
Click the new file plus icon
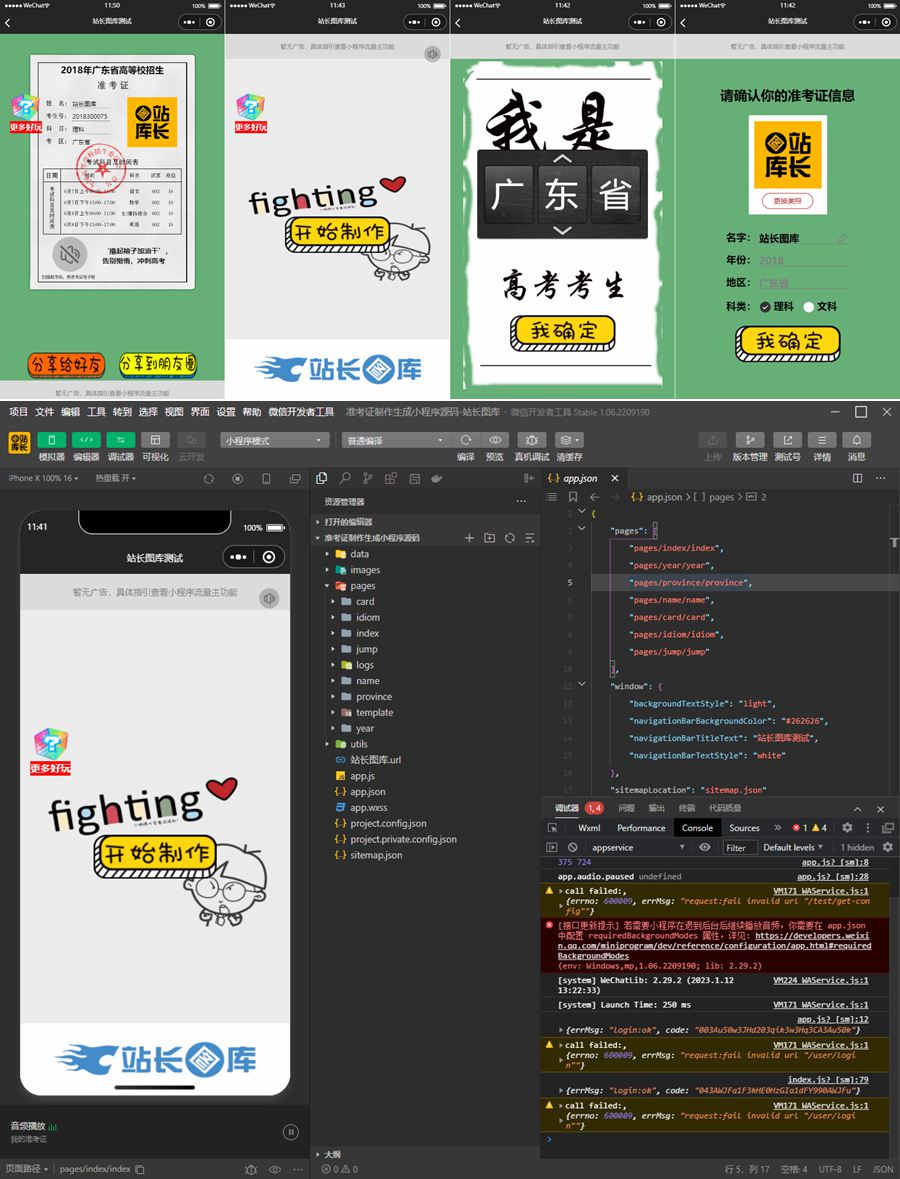point(469,538)
